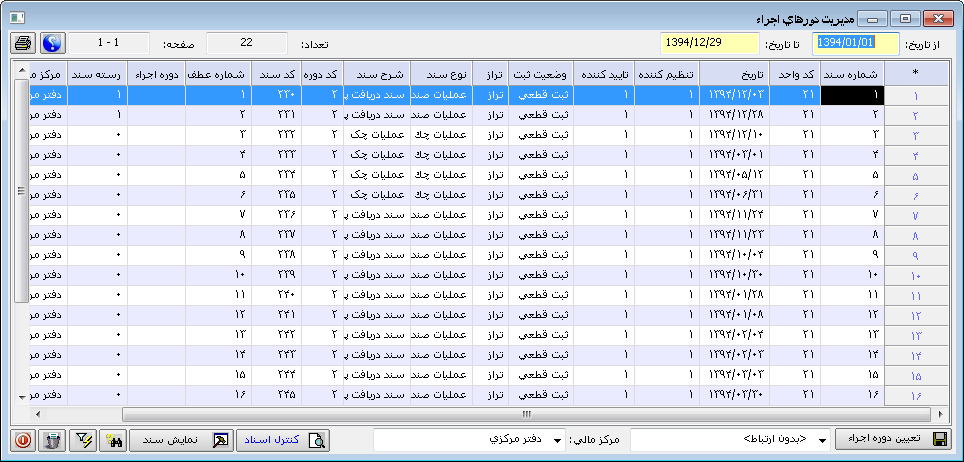This screenshot has width=964, height=462.
Task: Click the دوره اجراء column header
Action: coord(156,73)
